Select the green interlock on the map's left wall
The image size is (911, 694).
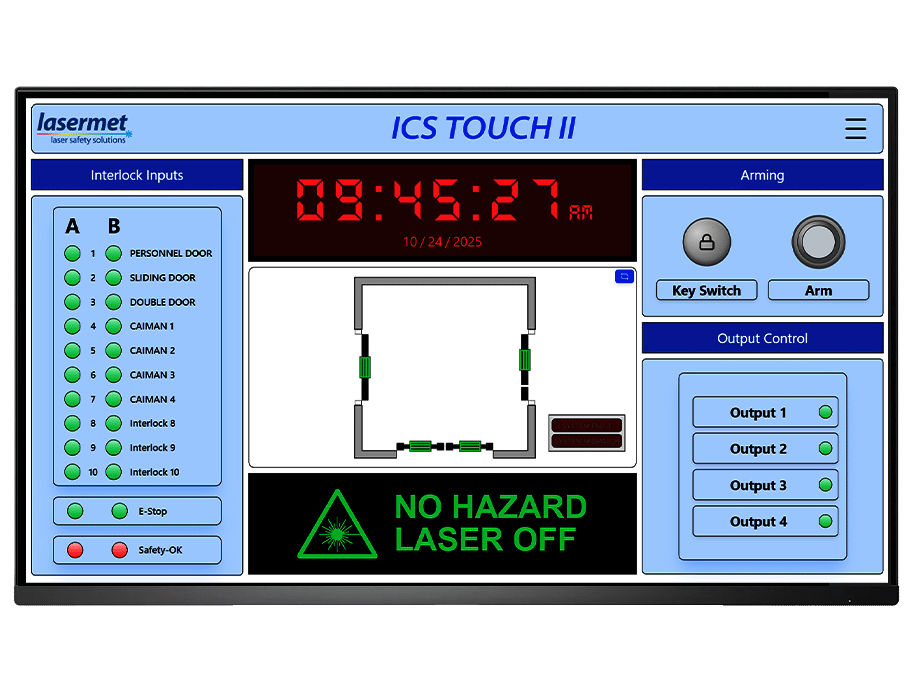point(365,367)
